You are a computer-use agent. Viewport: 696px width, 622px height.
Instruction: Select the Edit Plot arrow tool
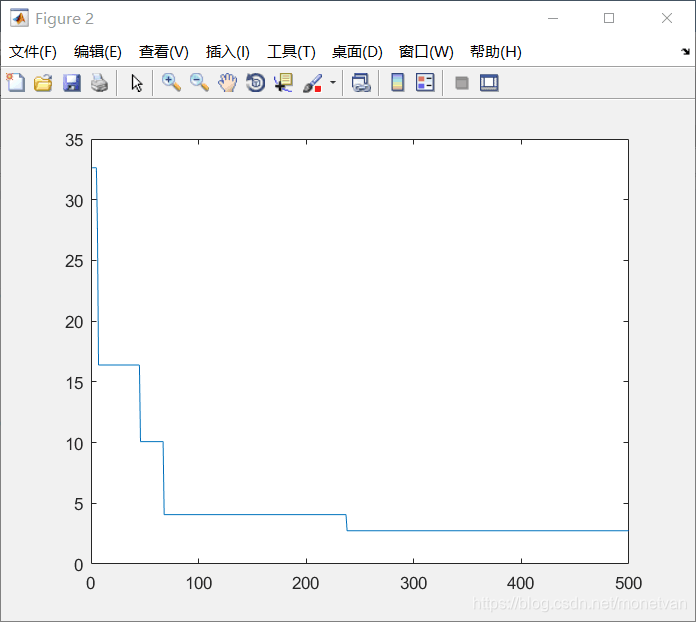pos(137,83)
